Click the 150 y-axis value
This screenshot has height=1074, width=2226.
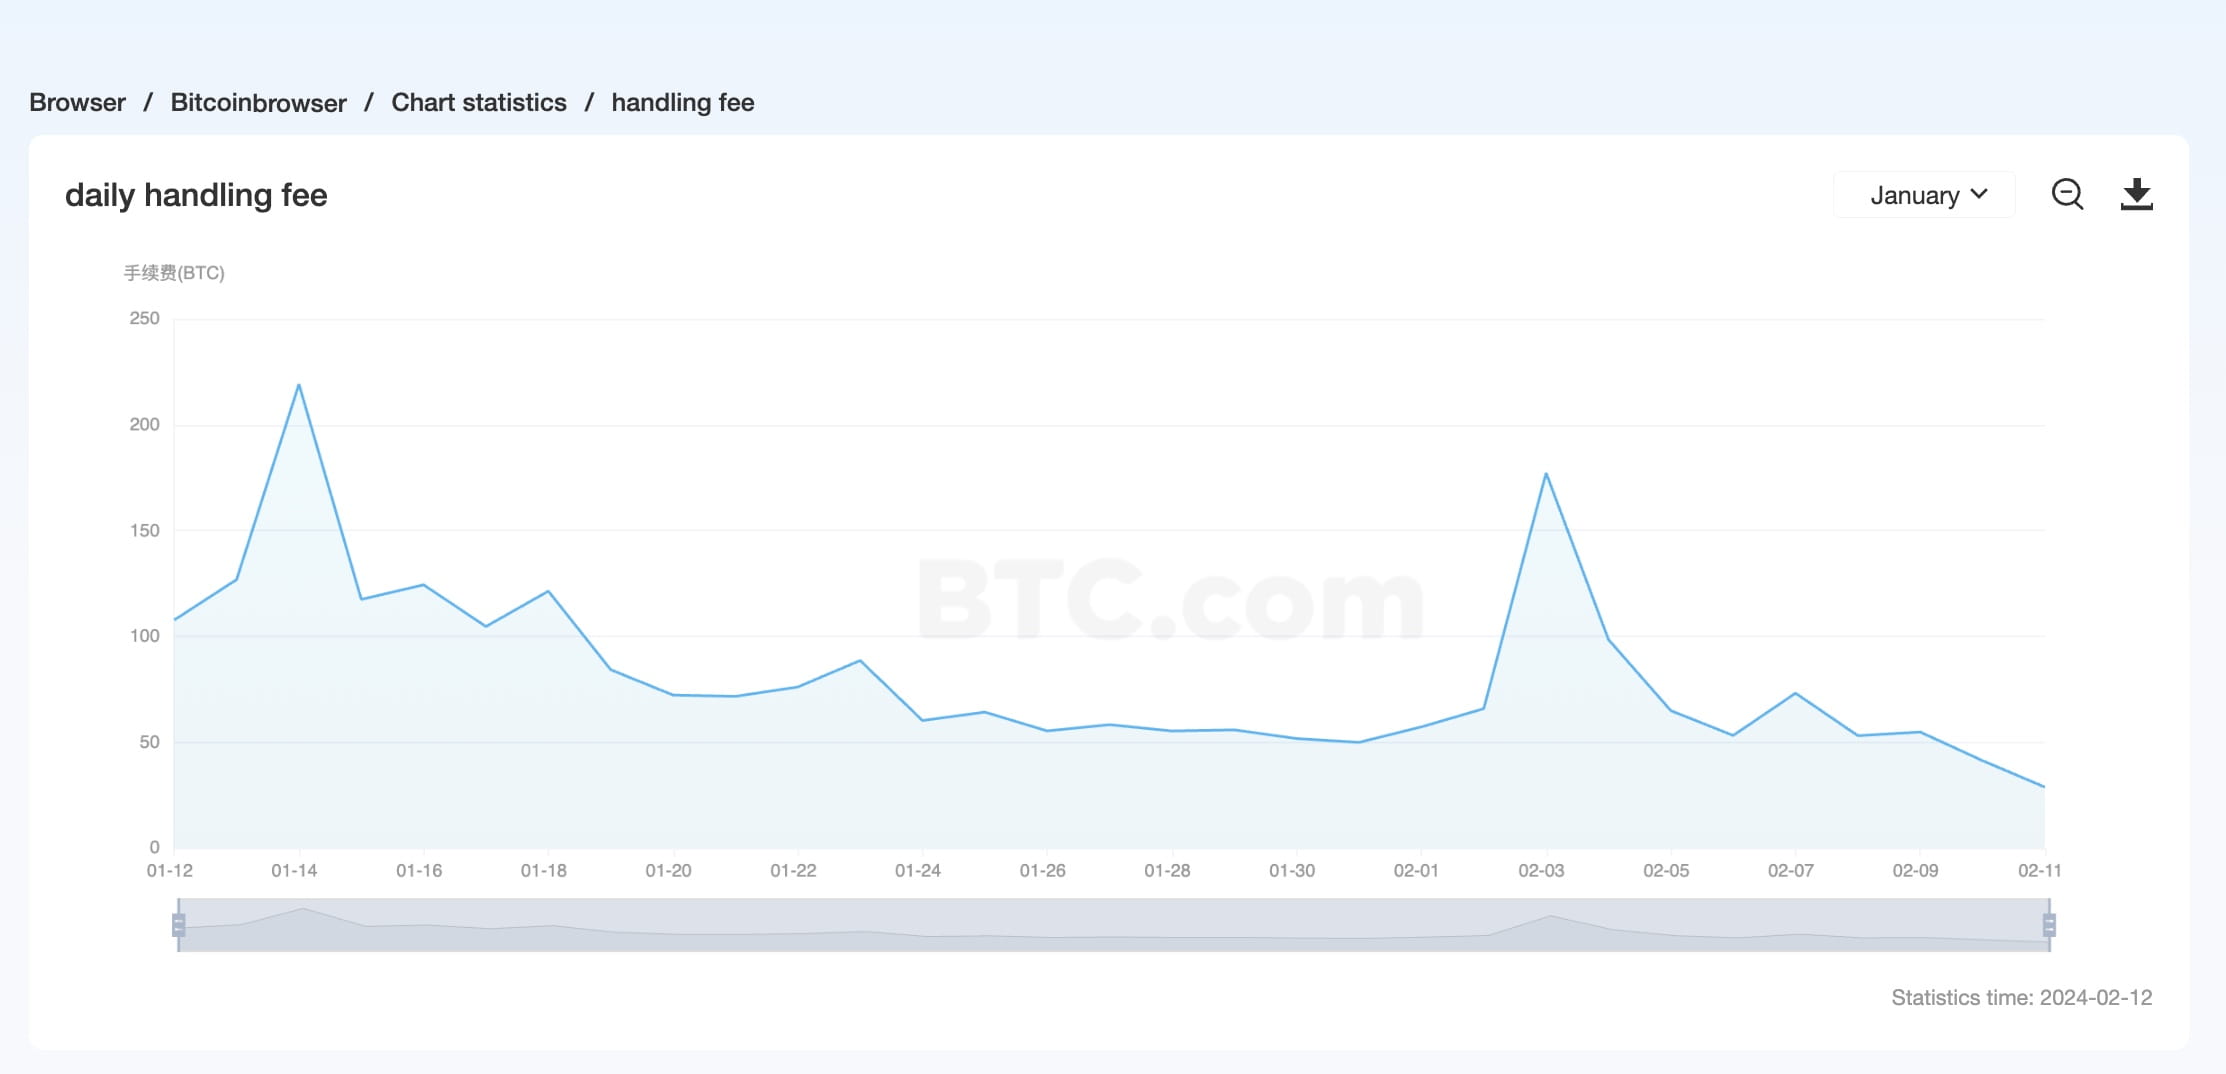(x=144, y=530)
